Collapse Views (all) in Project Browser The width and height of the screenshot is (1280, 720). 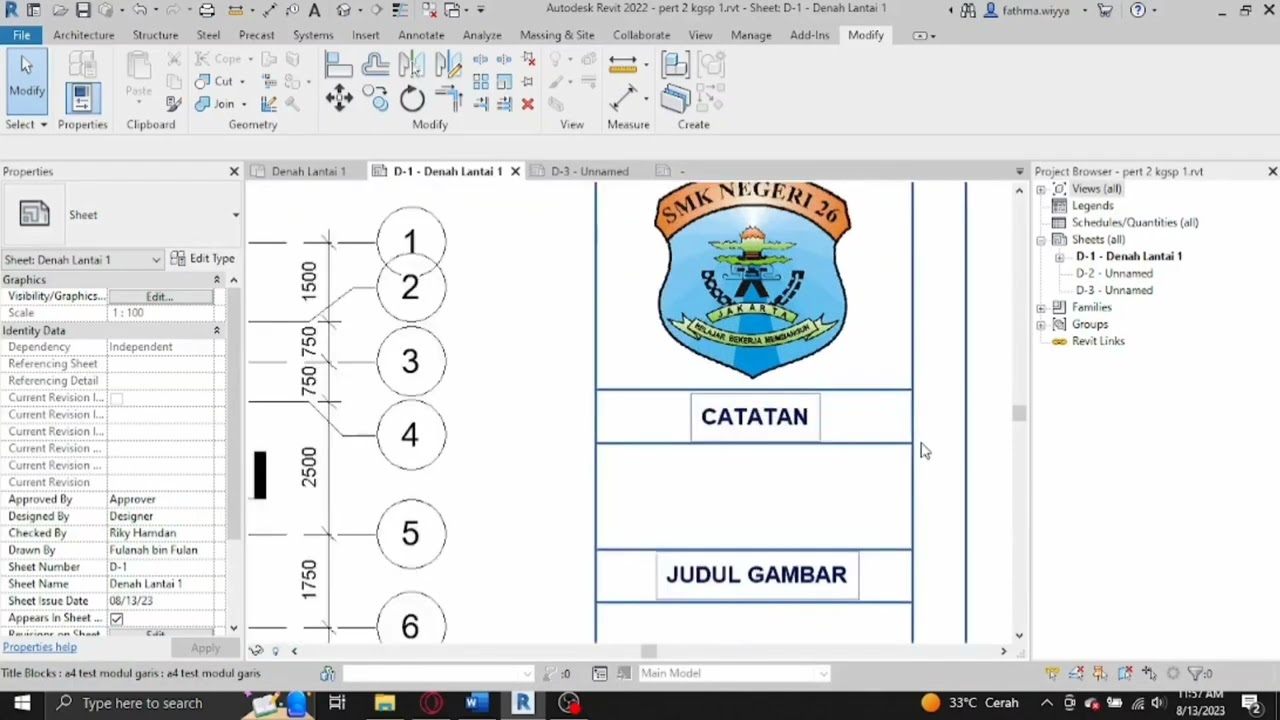click(1041, 189)
